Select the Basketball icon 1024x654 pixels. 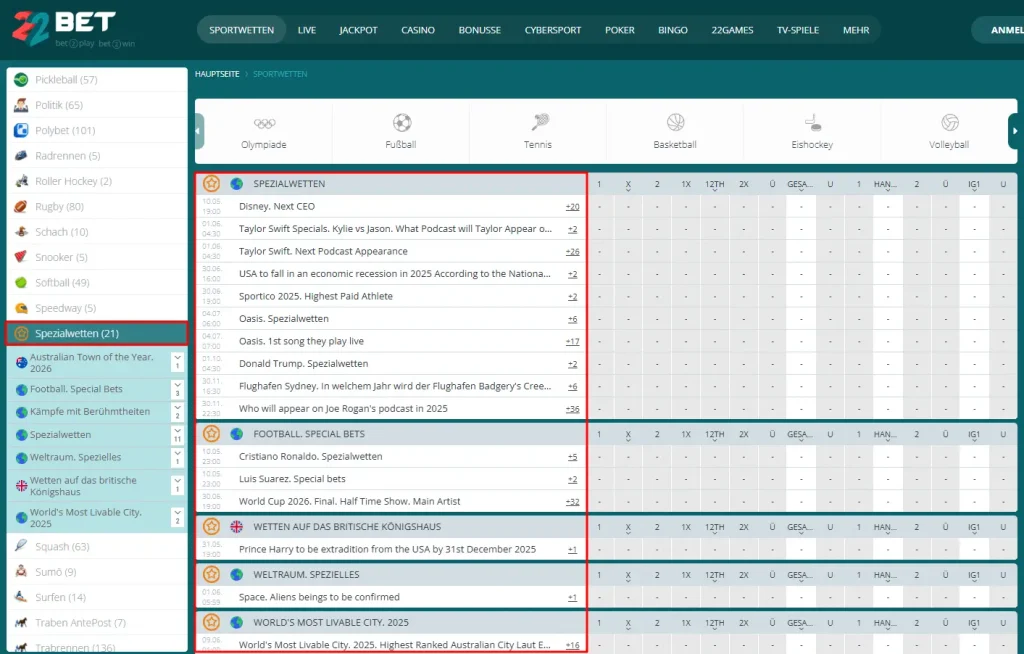(x=675, y=122)
